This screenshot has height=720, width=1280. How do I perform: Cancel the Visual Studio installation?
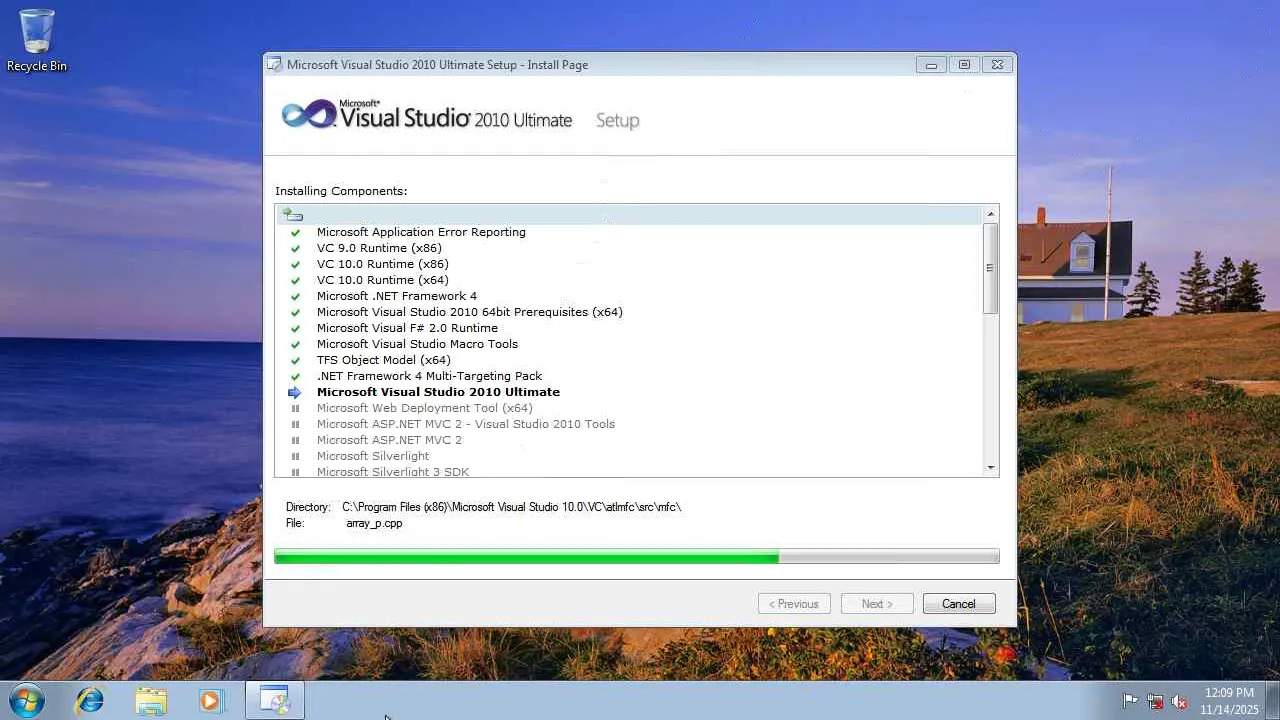pyautogui.click(x=958, y=604)
